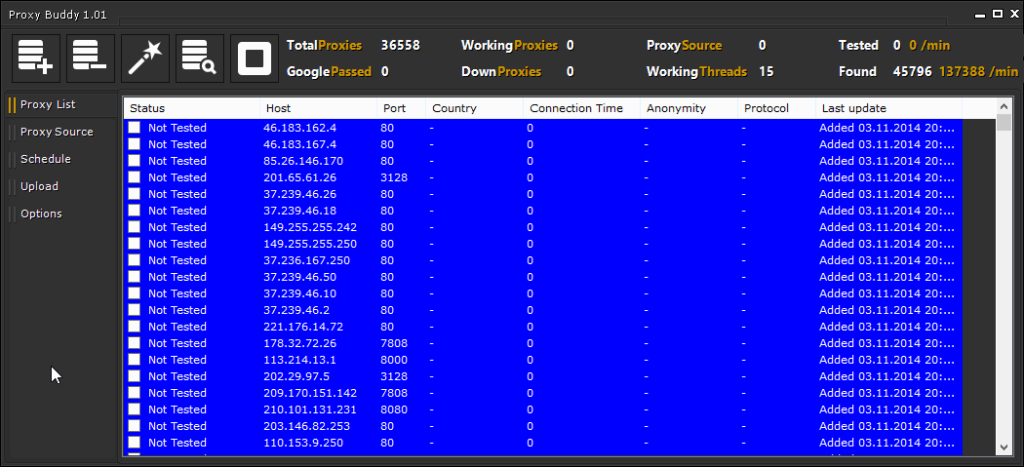Image resolution: width=1024 pixels, height=467 pixels.
Task: Click port 3128 of 201.65.61.26
Action: 394,178
